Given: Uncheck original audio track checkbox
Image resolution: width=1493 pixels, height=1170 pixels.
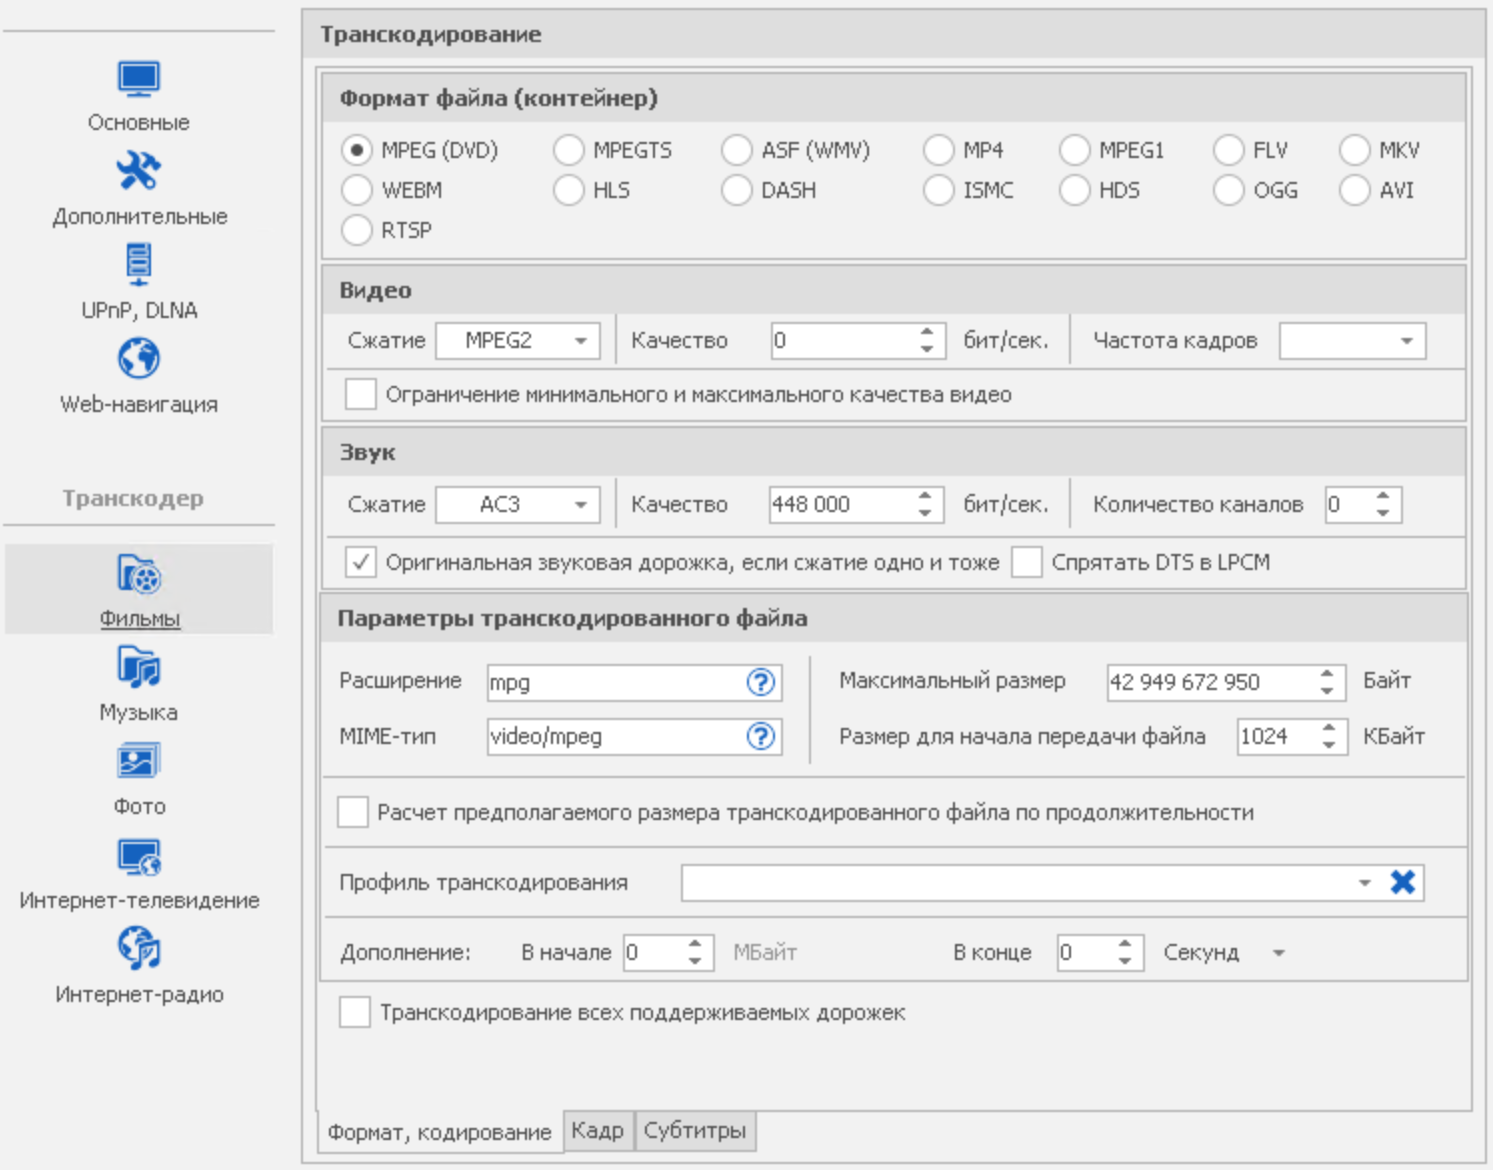Looking at the screenshot, I should pos(360,562).
